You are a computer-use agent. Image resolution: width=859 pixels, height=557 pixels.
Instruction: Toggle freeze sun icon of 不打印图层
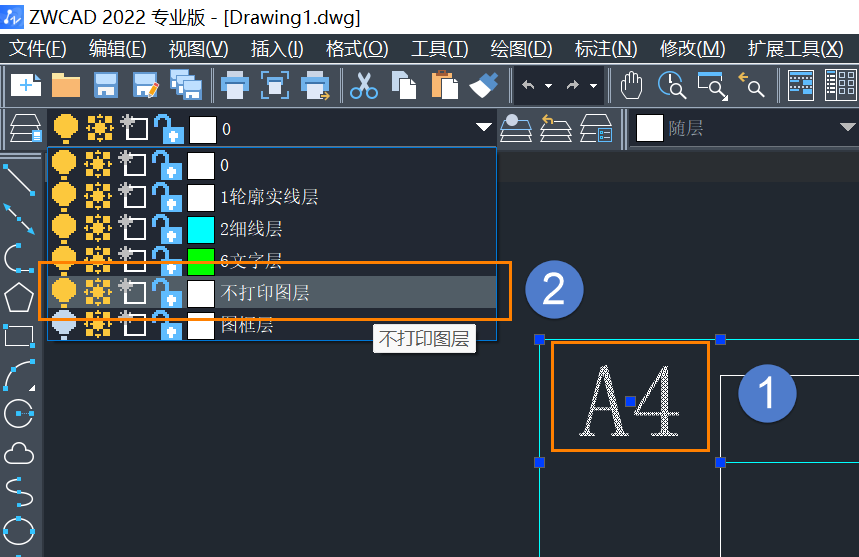pos(98,292)
